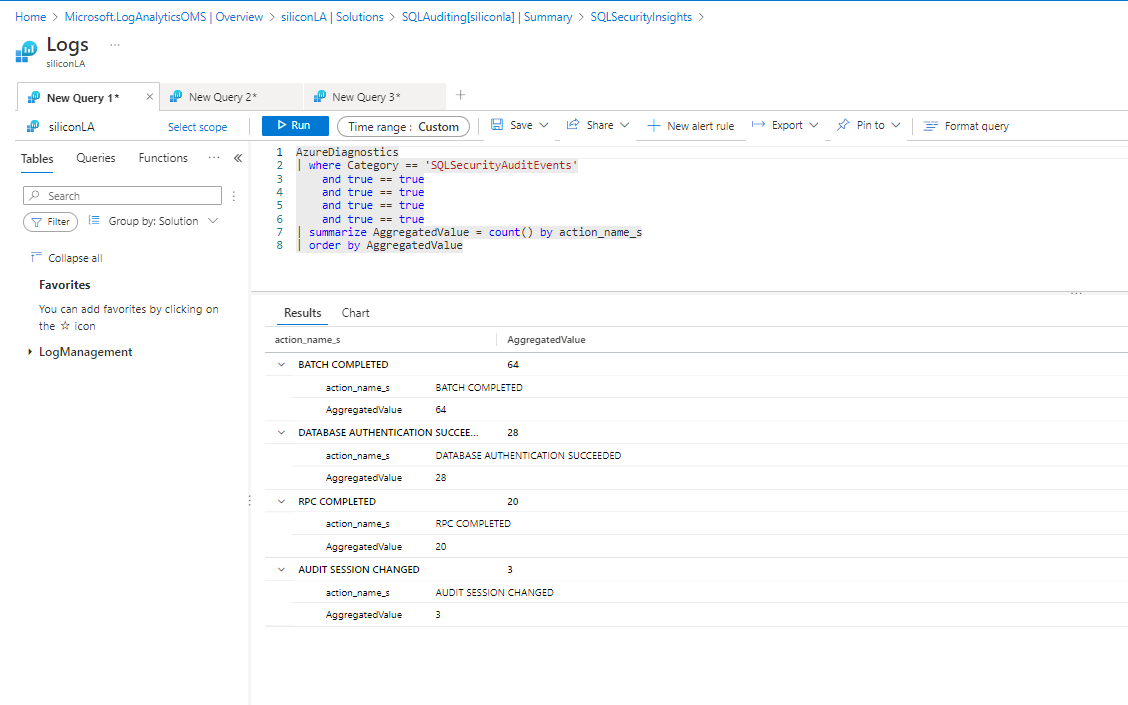Click the Logs workspace icon in header

coord(26,52)
